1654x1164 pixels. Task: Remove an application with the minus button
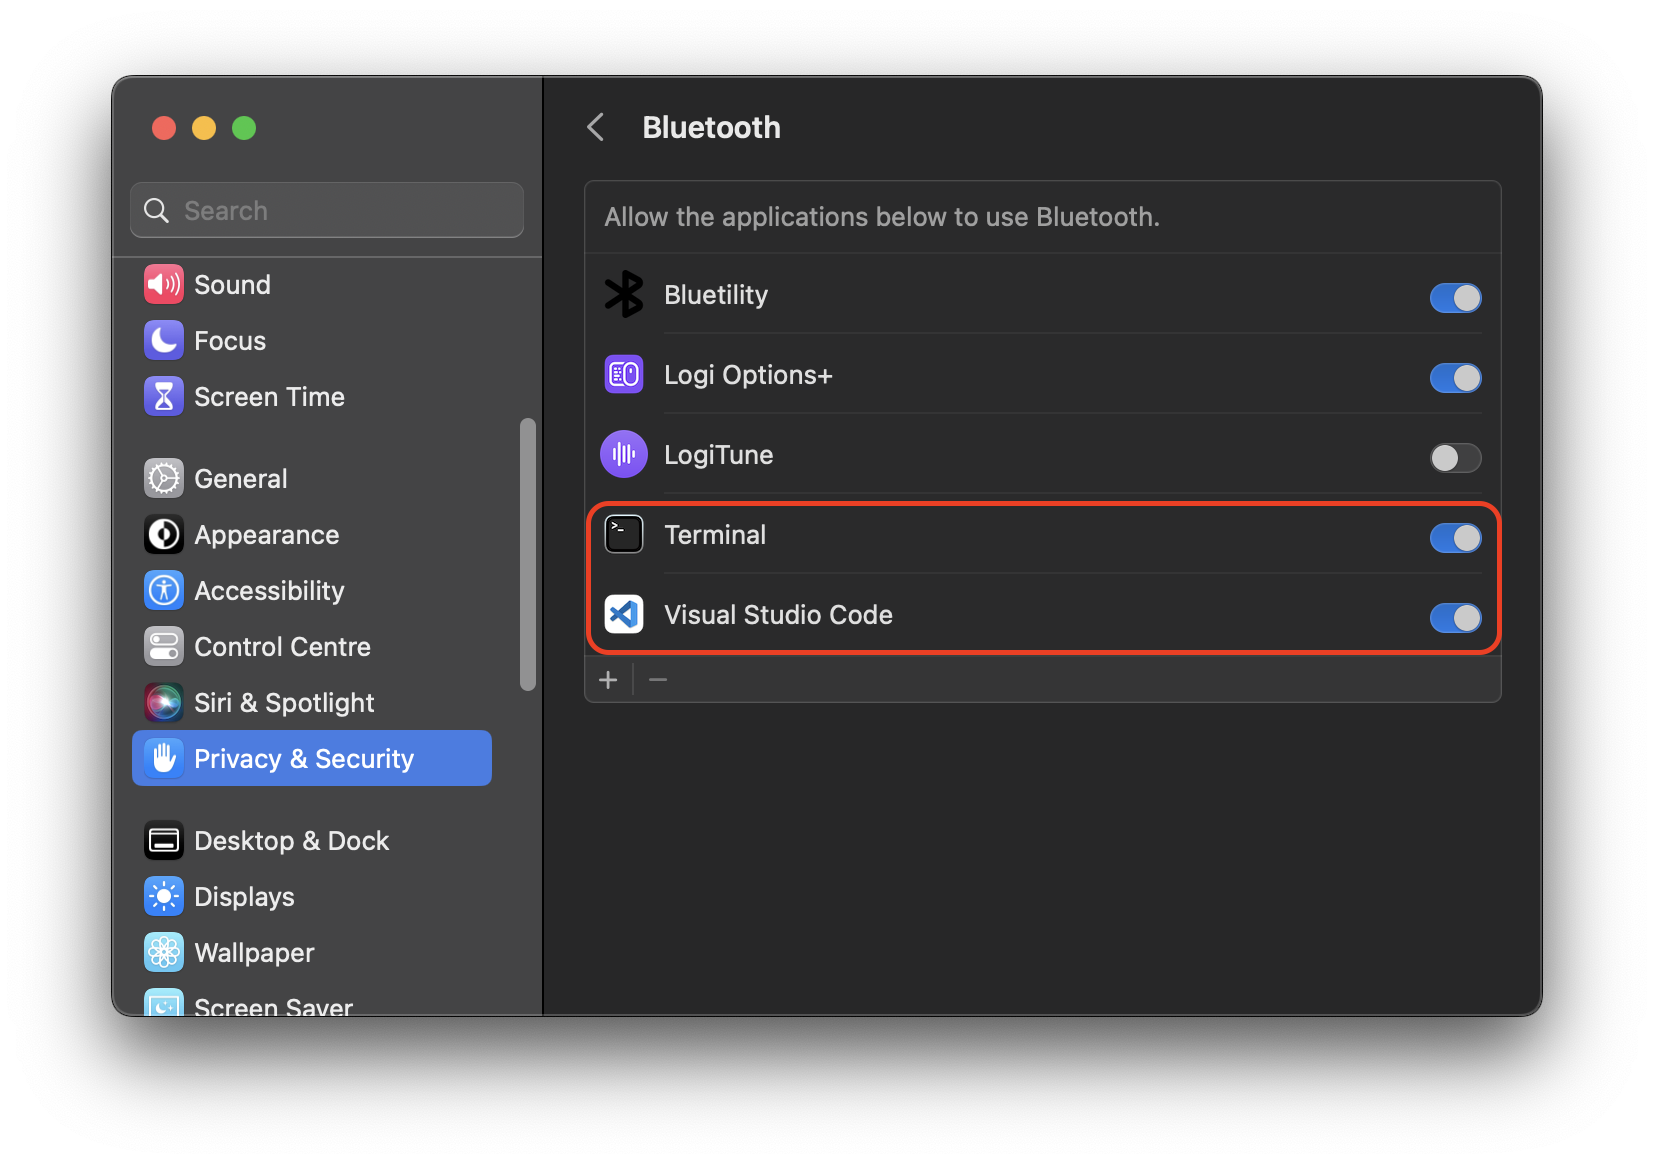click(658, 680)
